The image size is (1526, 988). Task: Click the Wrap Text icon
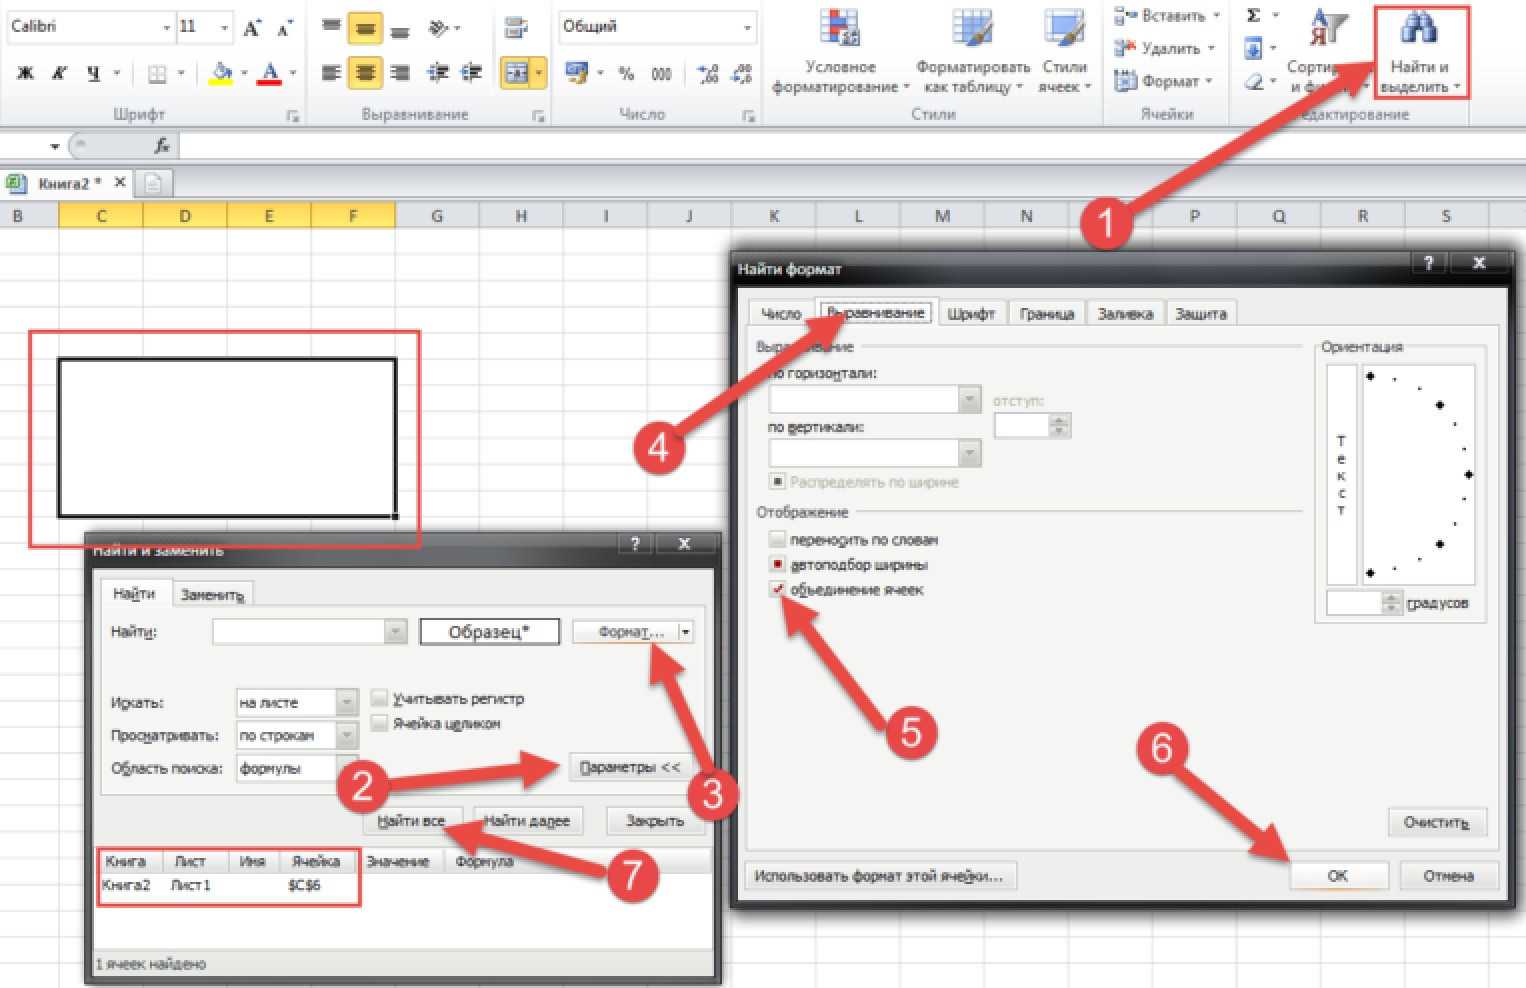point(516,28)
